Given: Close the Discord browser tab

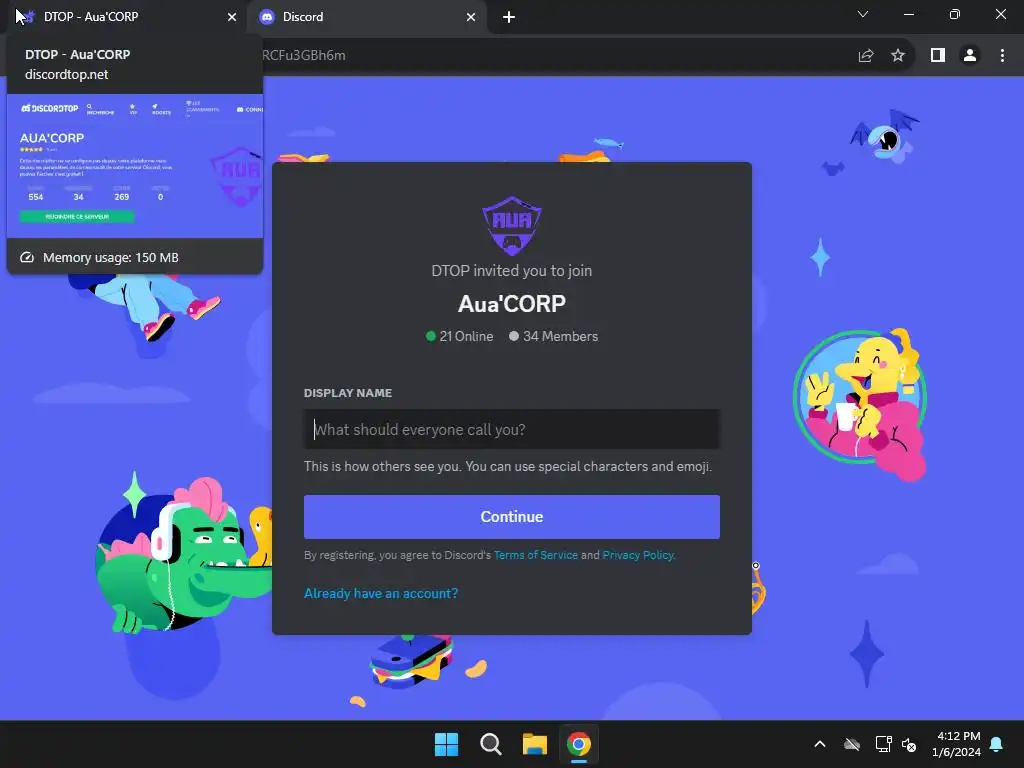Looking at the screenshot, I should pos(471,17).
